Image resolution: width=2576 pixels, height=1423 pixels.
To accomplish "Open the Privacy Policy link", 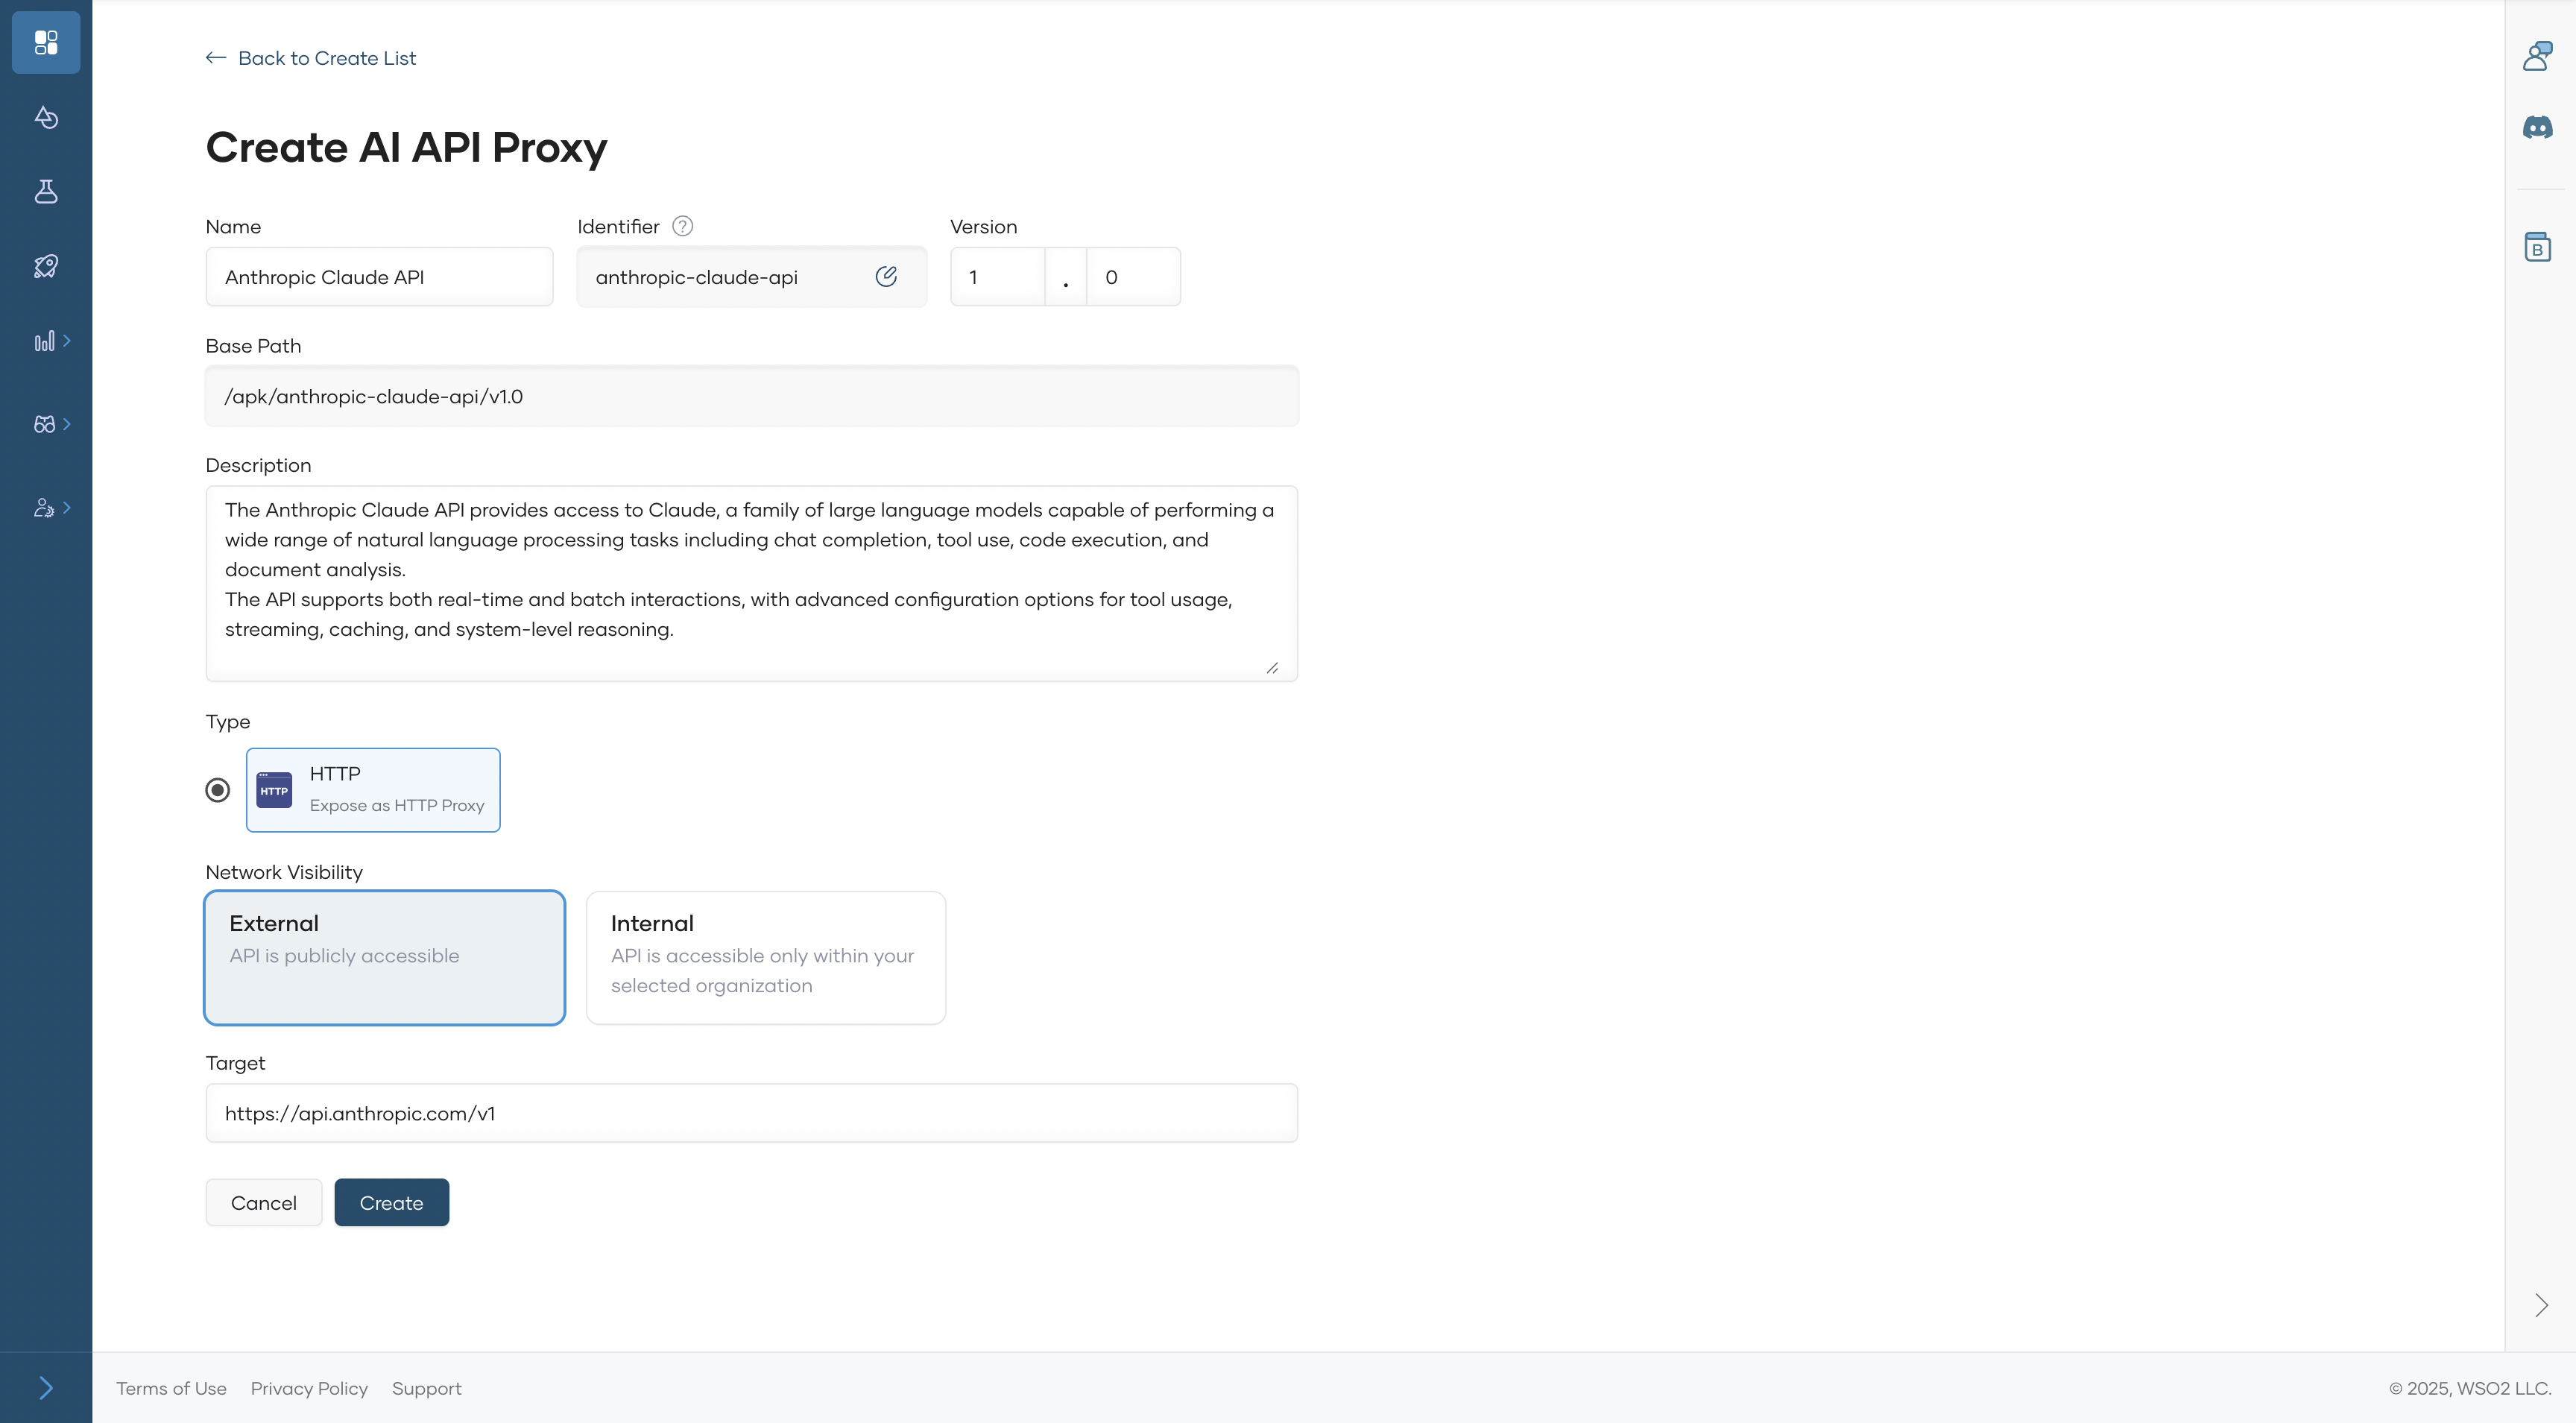I will [x=308, y=1388].
